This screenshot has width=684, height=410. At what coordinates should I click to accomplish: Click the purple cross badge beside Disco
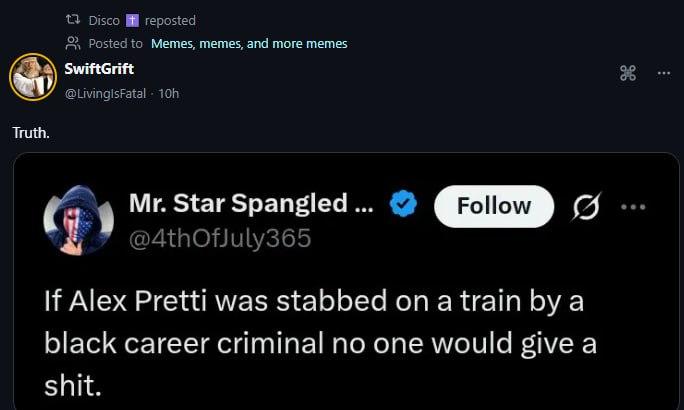[x=132, y=20]
